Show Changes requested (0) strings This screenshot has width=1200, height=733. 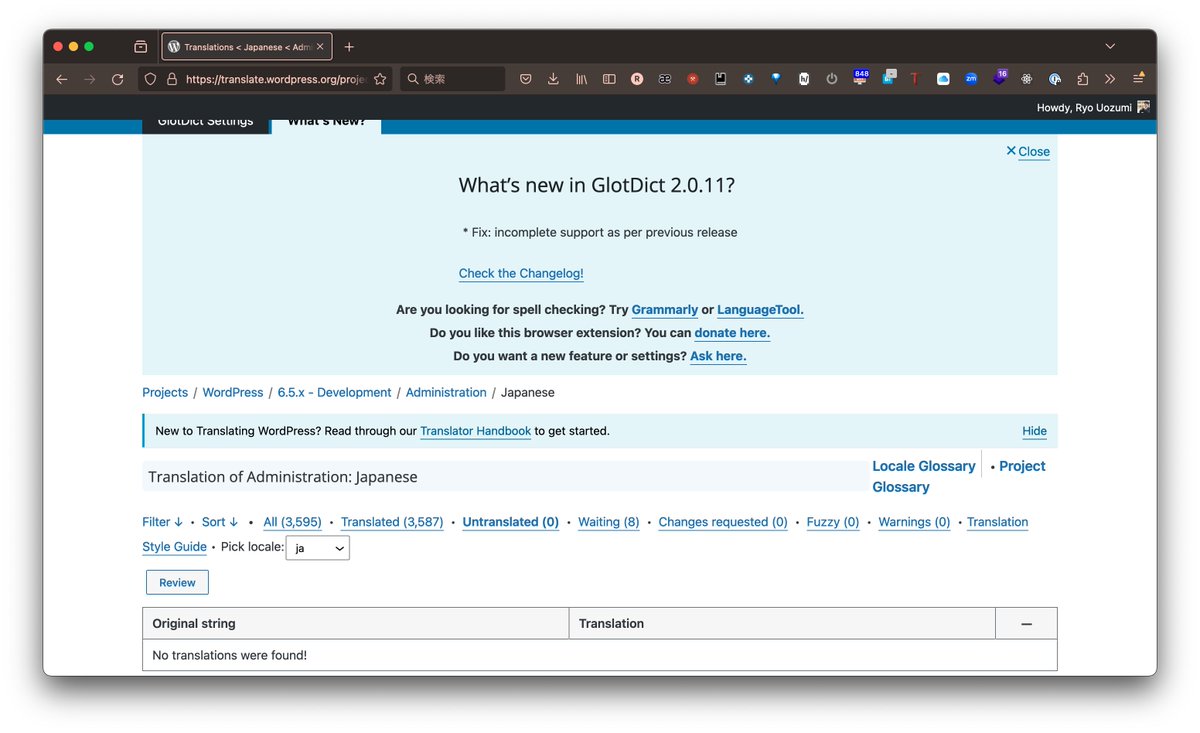pyautogui.click(x=723, y=522)
